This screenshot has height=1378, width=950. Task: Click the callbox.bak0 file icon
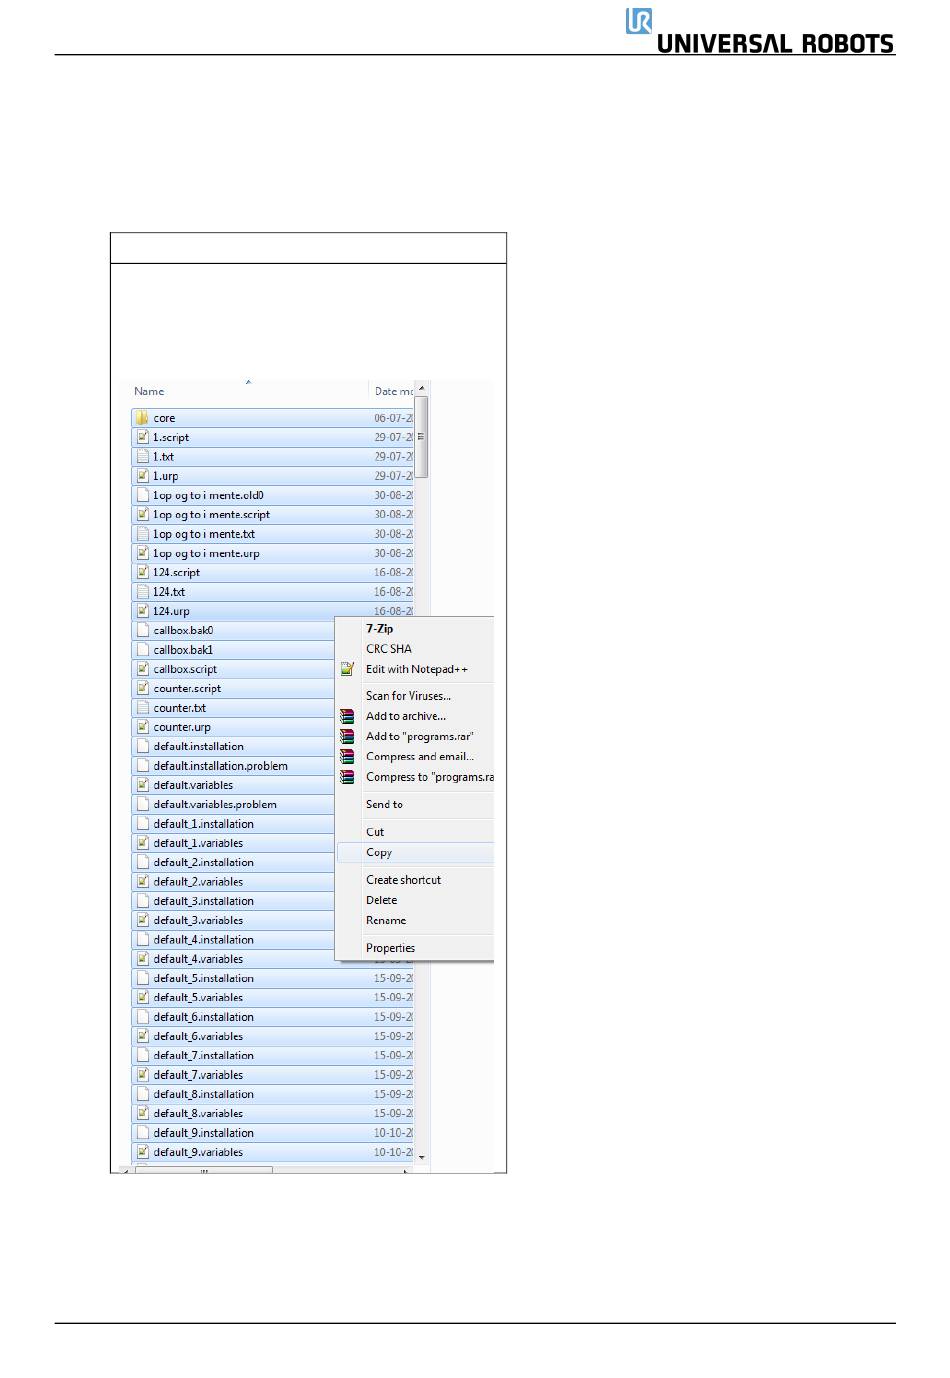[142, 630]
